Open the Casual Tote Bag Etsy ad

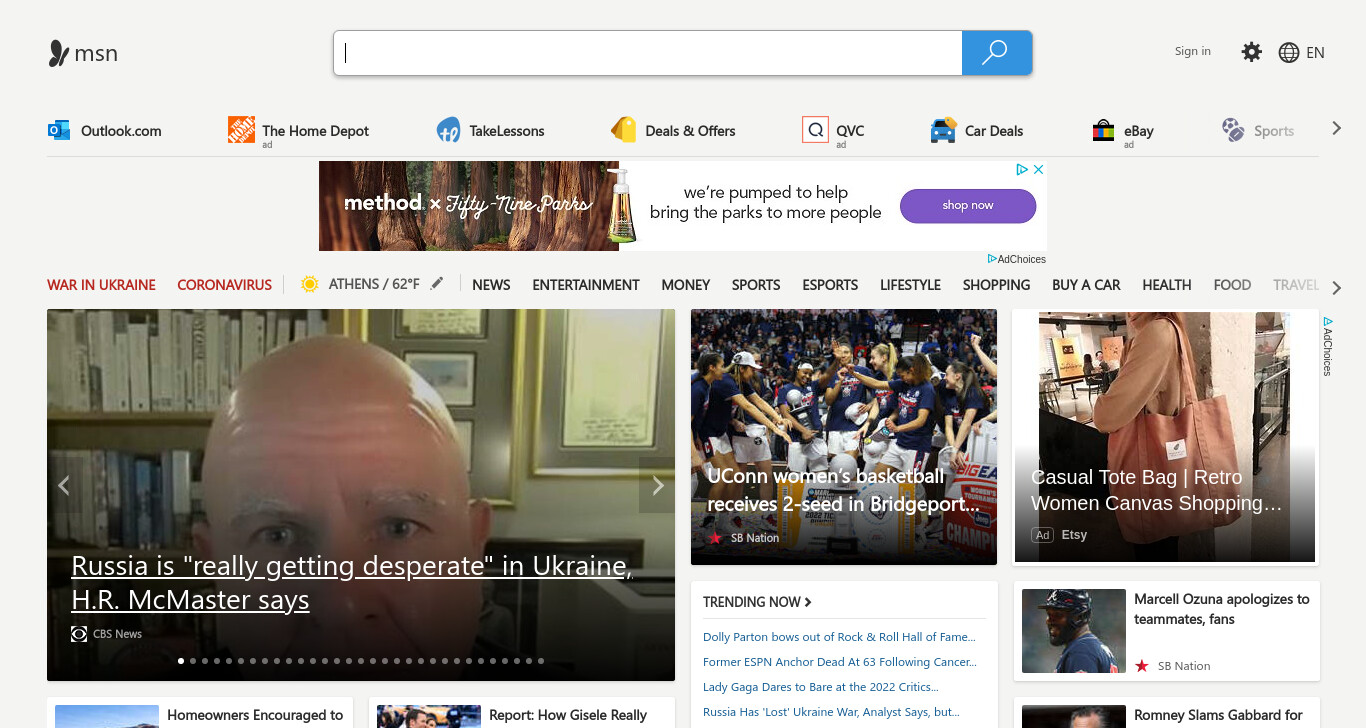click(1165, 437)
